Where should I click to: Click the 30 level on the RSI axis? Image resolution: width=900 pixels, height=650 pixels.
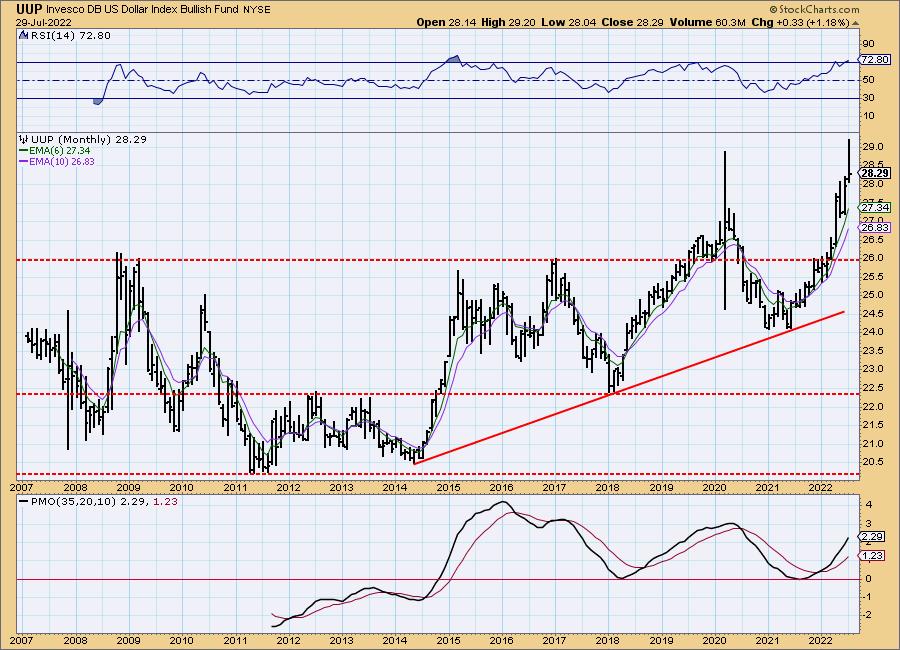(x=868, y=98)
